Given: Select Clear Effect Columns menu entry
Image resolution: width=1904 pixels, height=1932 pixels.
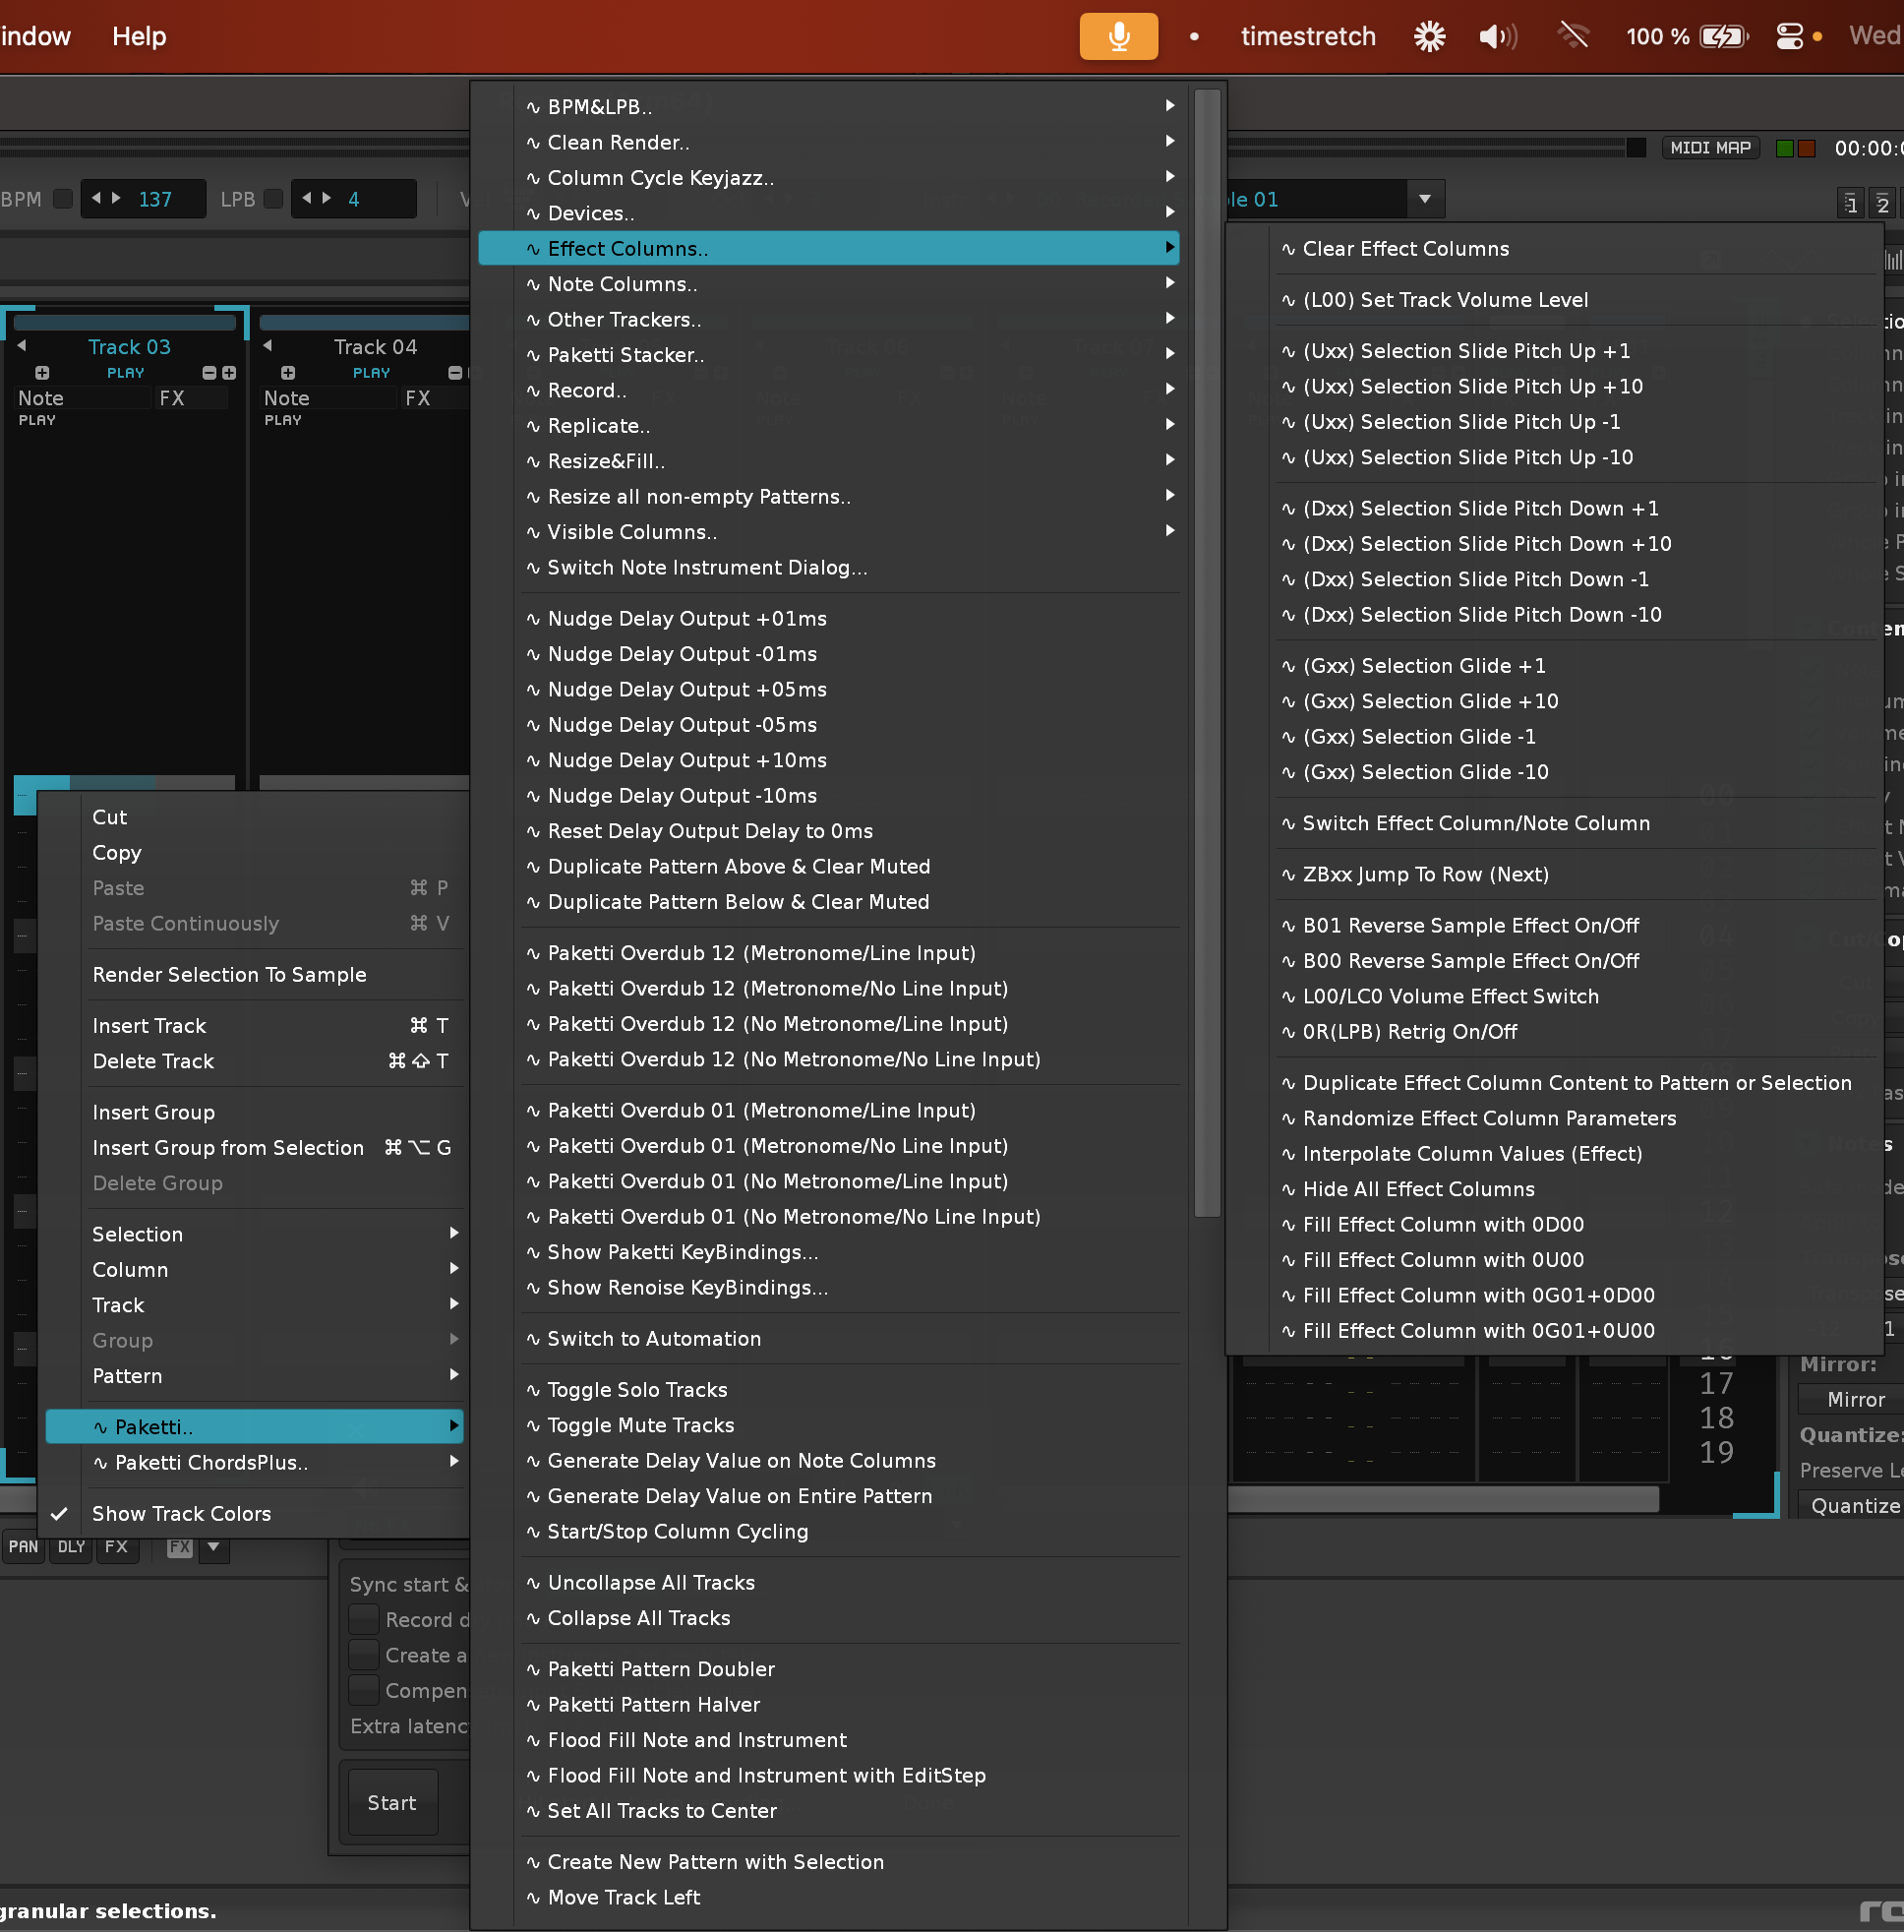Looking at the screenshot, I should pos(1405,249).
